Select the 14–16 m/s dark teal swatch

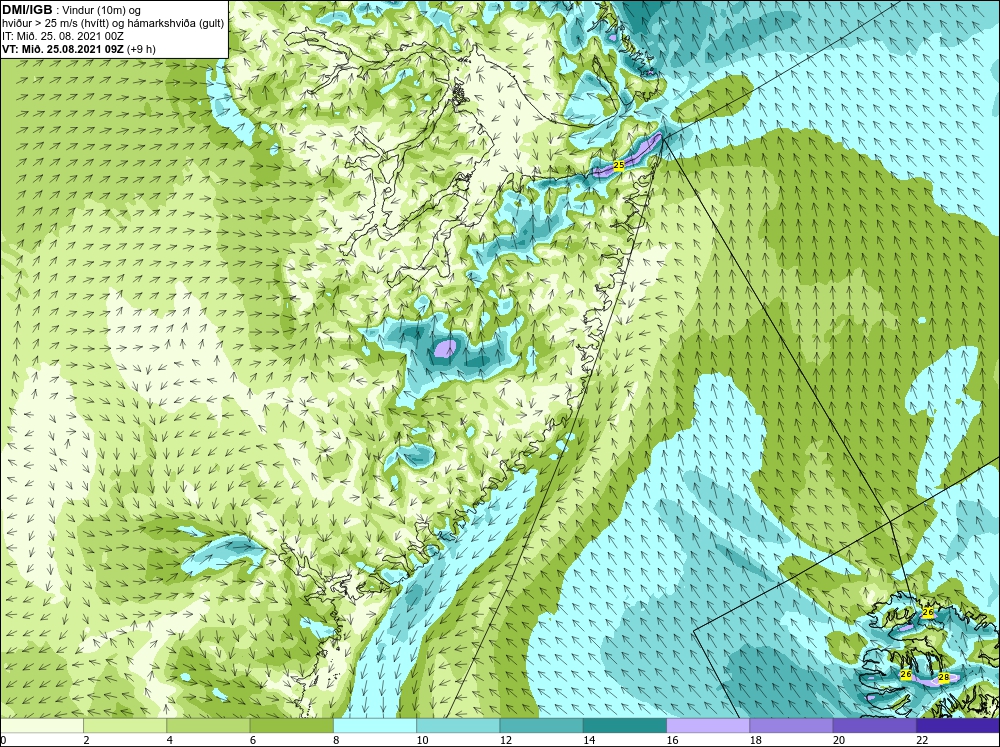(624, 726)
